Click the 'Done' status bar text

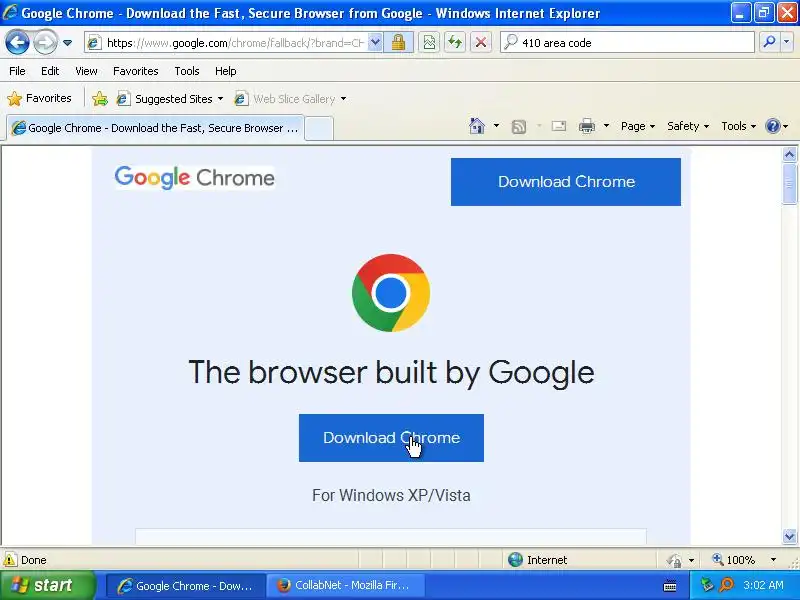(x=34, y=560)
